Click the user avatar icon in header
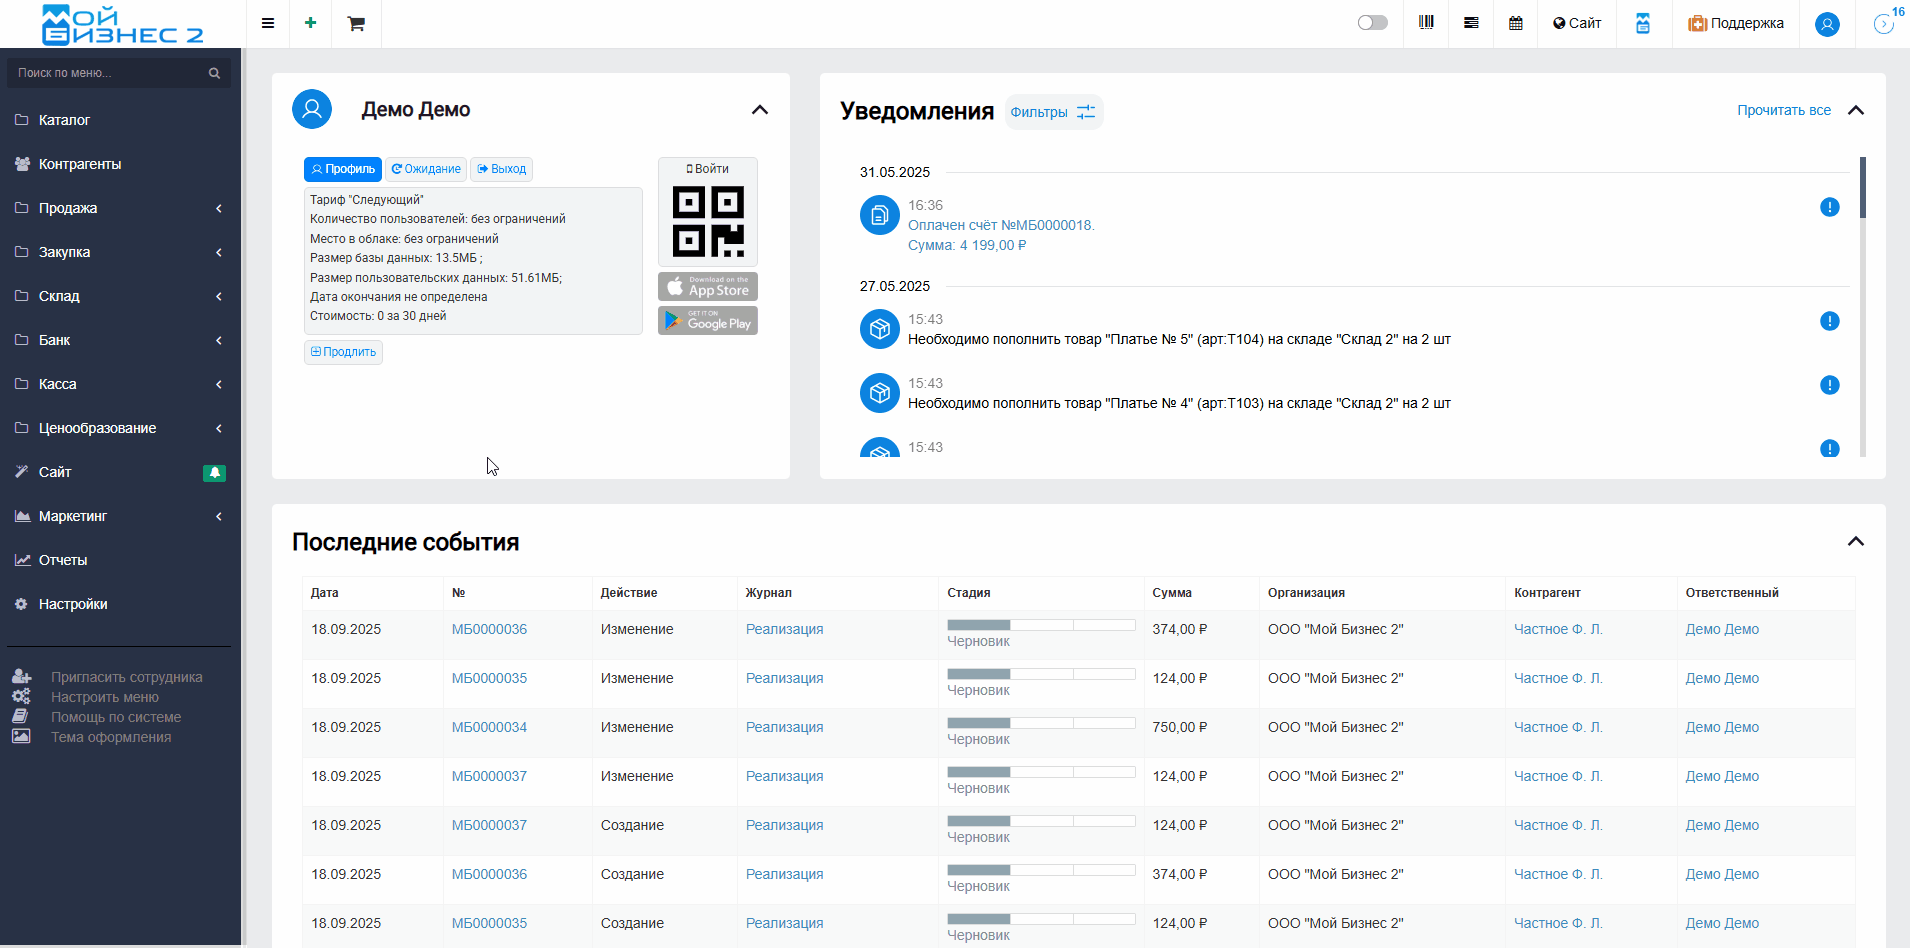 point(1827,24)
